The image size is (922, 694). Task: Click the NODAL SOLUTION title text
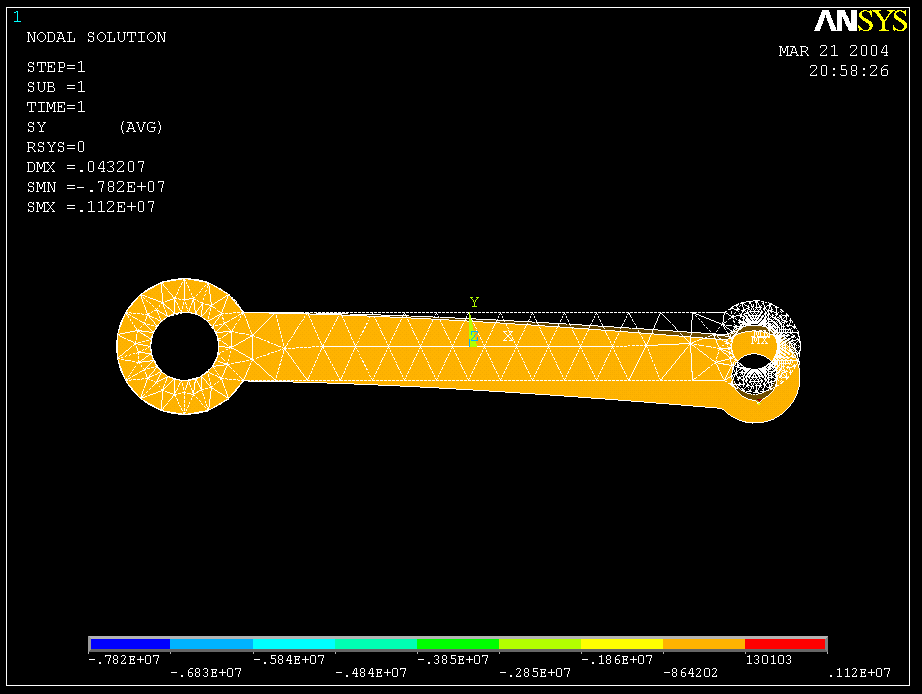[x=96, y=37]
